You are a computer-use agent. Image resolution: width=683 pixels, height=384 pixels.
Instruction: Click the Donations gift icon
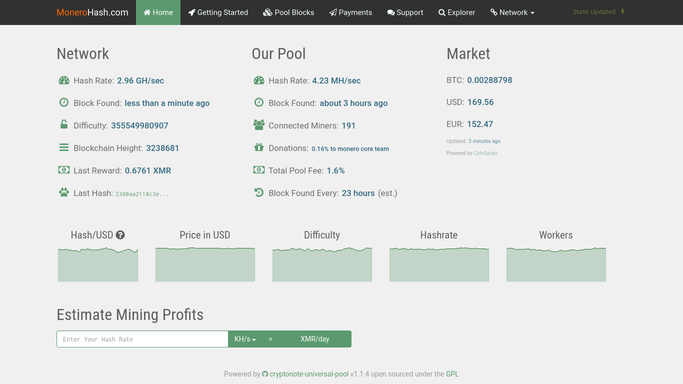[259, 148]
